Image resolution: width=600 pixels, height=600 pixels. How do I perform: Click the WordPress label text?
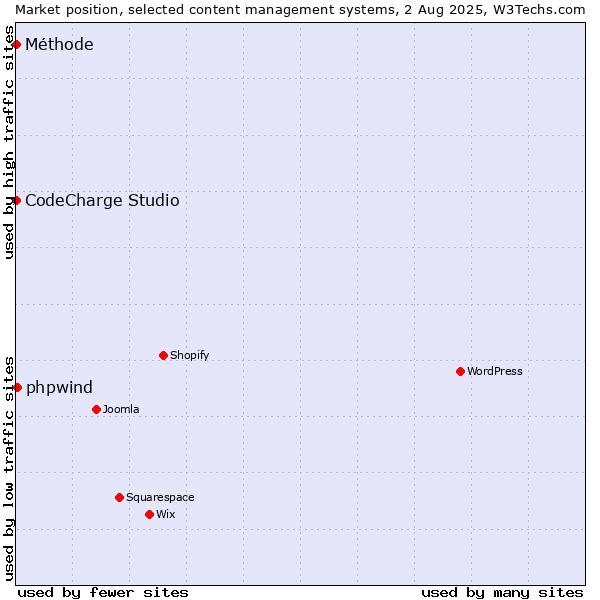(x=494, y=371)
